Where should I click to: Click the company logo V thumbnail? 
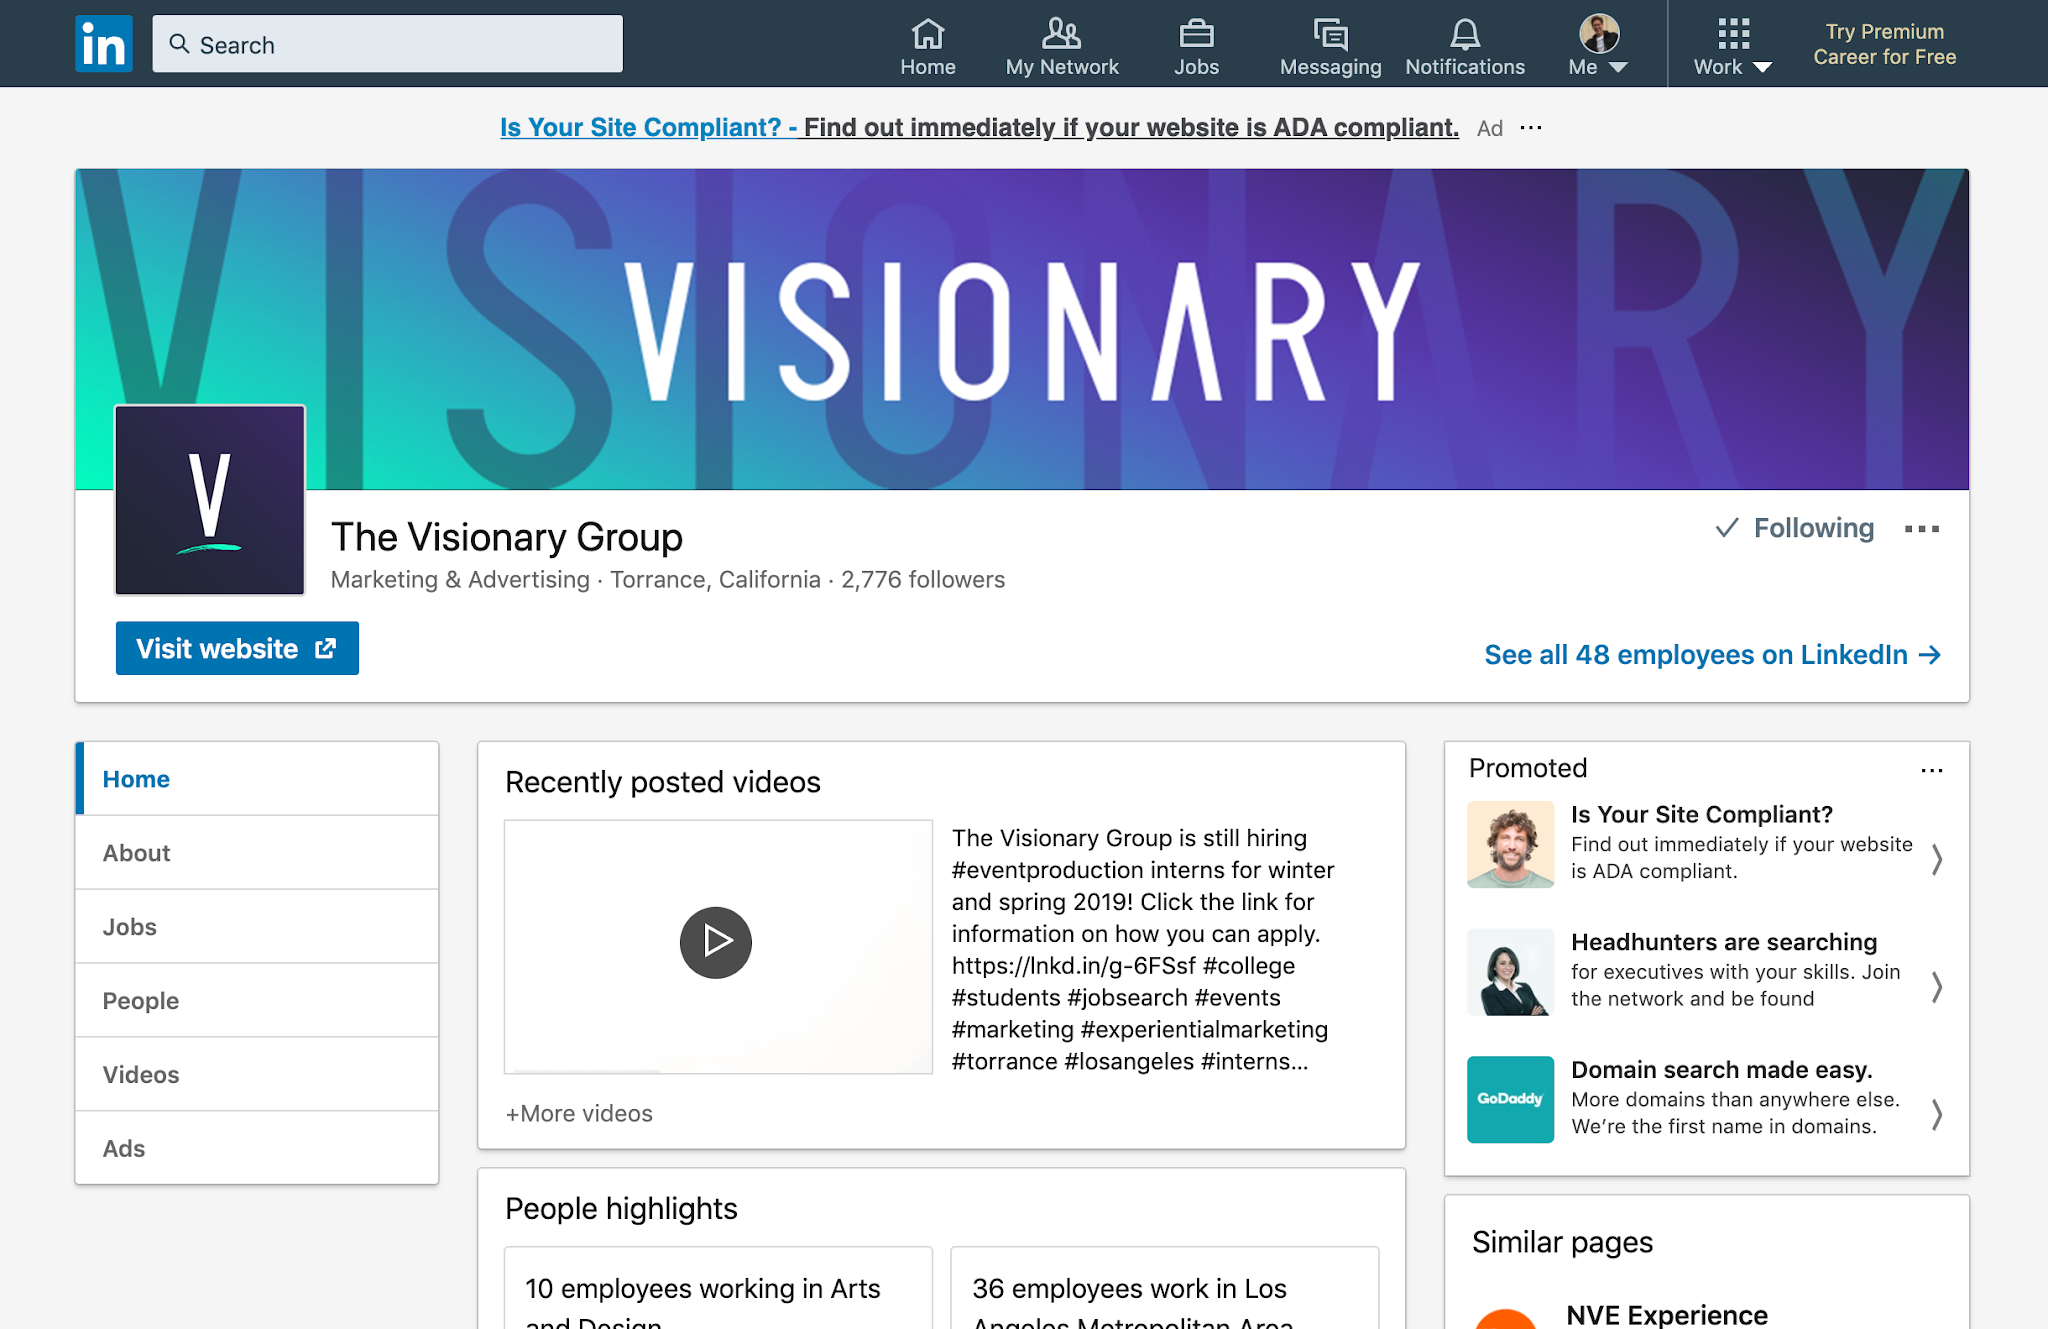(x=210, y=500)
